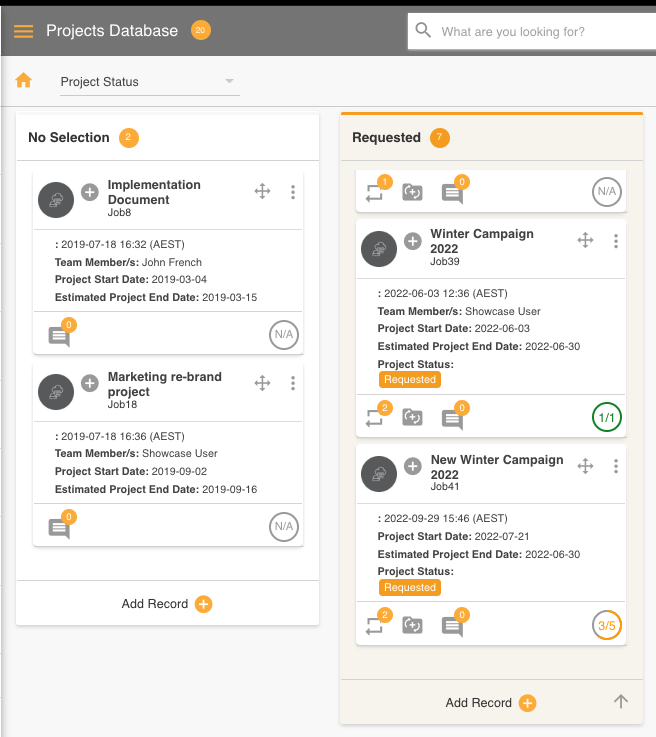Open the Marketing re-brand project title
This screenshot has width=656, height=737.
click(164, 384)
